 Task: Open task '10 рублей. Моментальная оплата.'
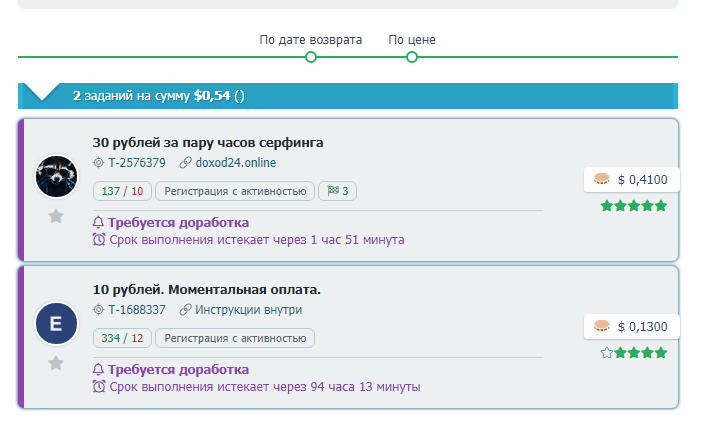pos(207,290)
